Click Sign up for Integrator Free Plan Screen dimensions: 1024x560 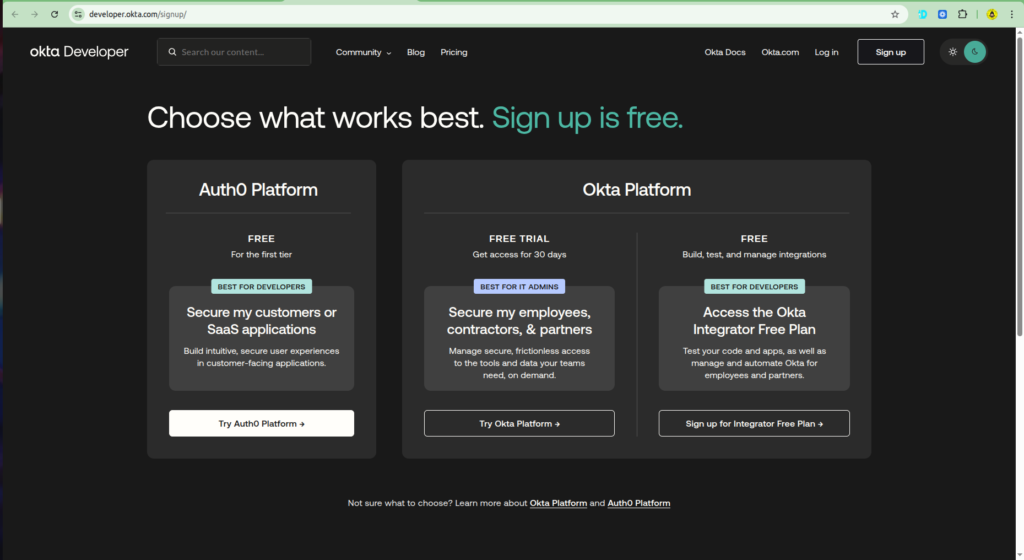pos(754,424)
